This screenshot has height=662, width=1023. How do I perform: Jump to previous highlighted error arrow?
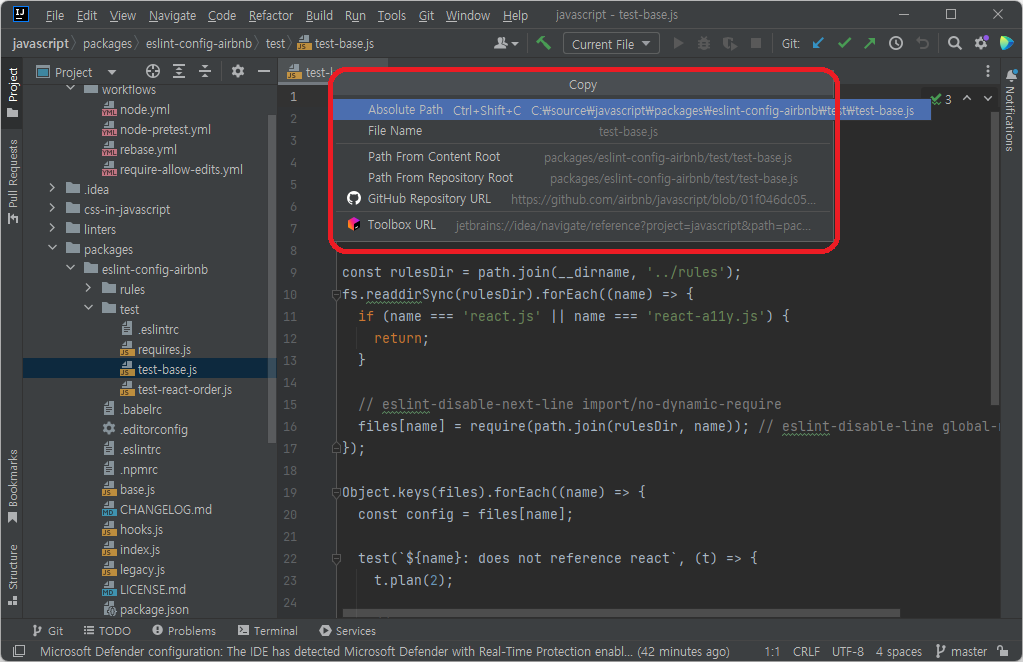(967, 98)
